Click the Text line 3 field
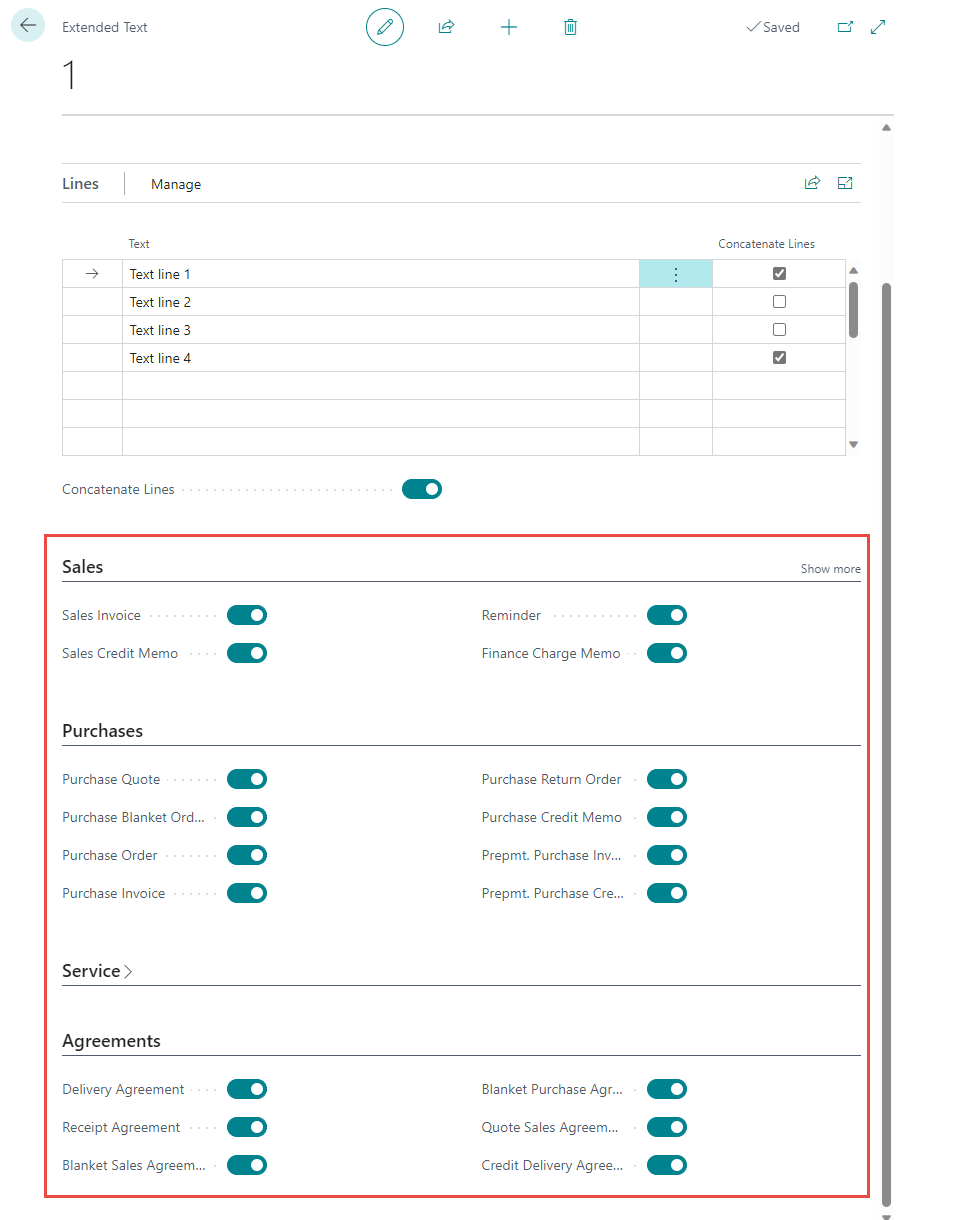Image resolution: width=962 pixels, height=1220 pixels. click(380, 330)
